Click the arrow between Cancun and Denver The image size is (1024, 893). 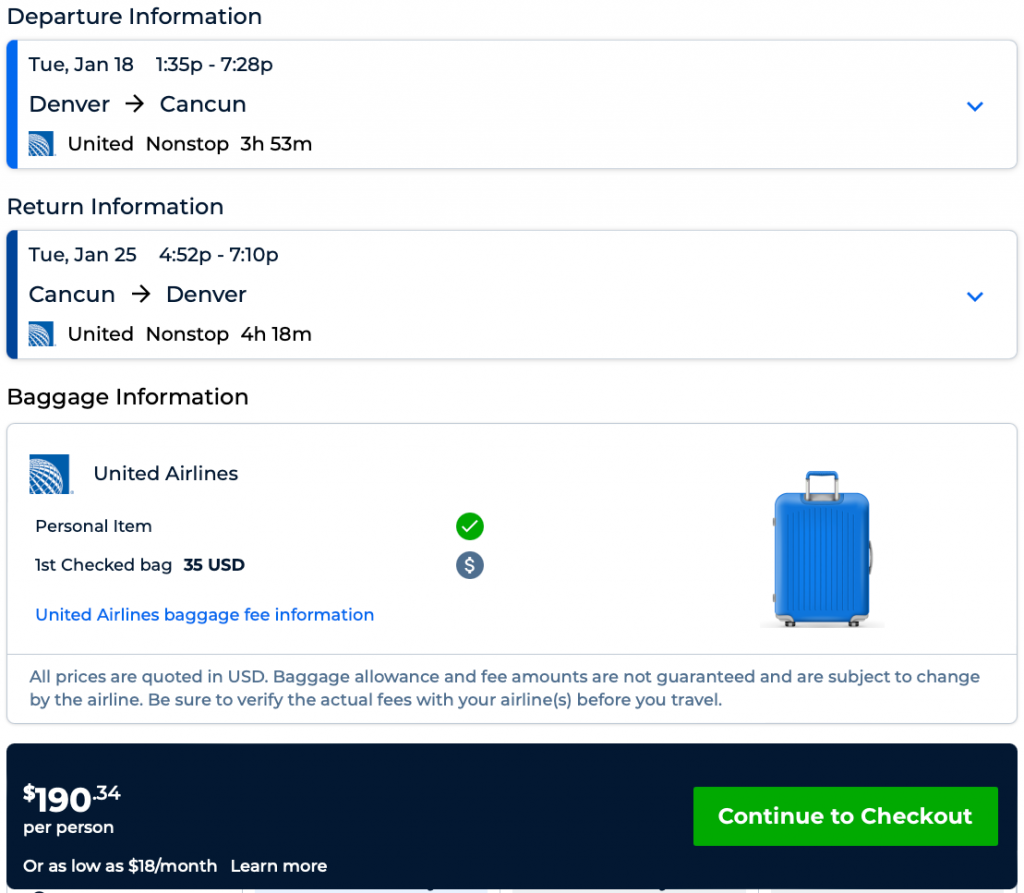tap(141, 294)
